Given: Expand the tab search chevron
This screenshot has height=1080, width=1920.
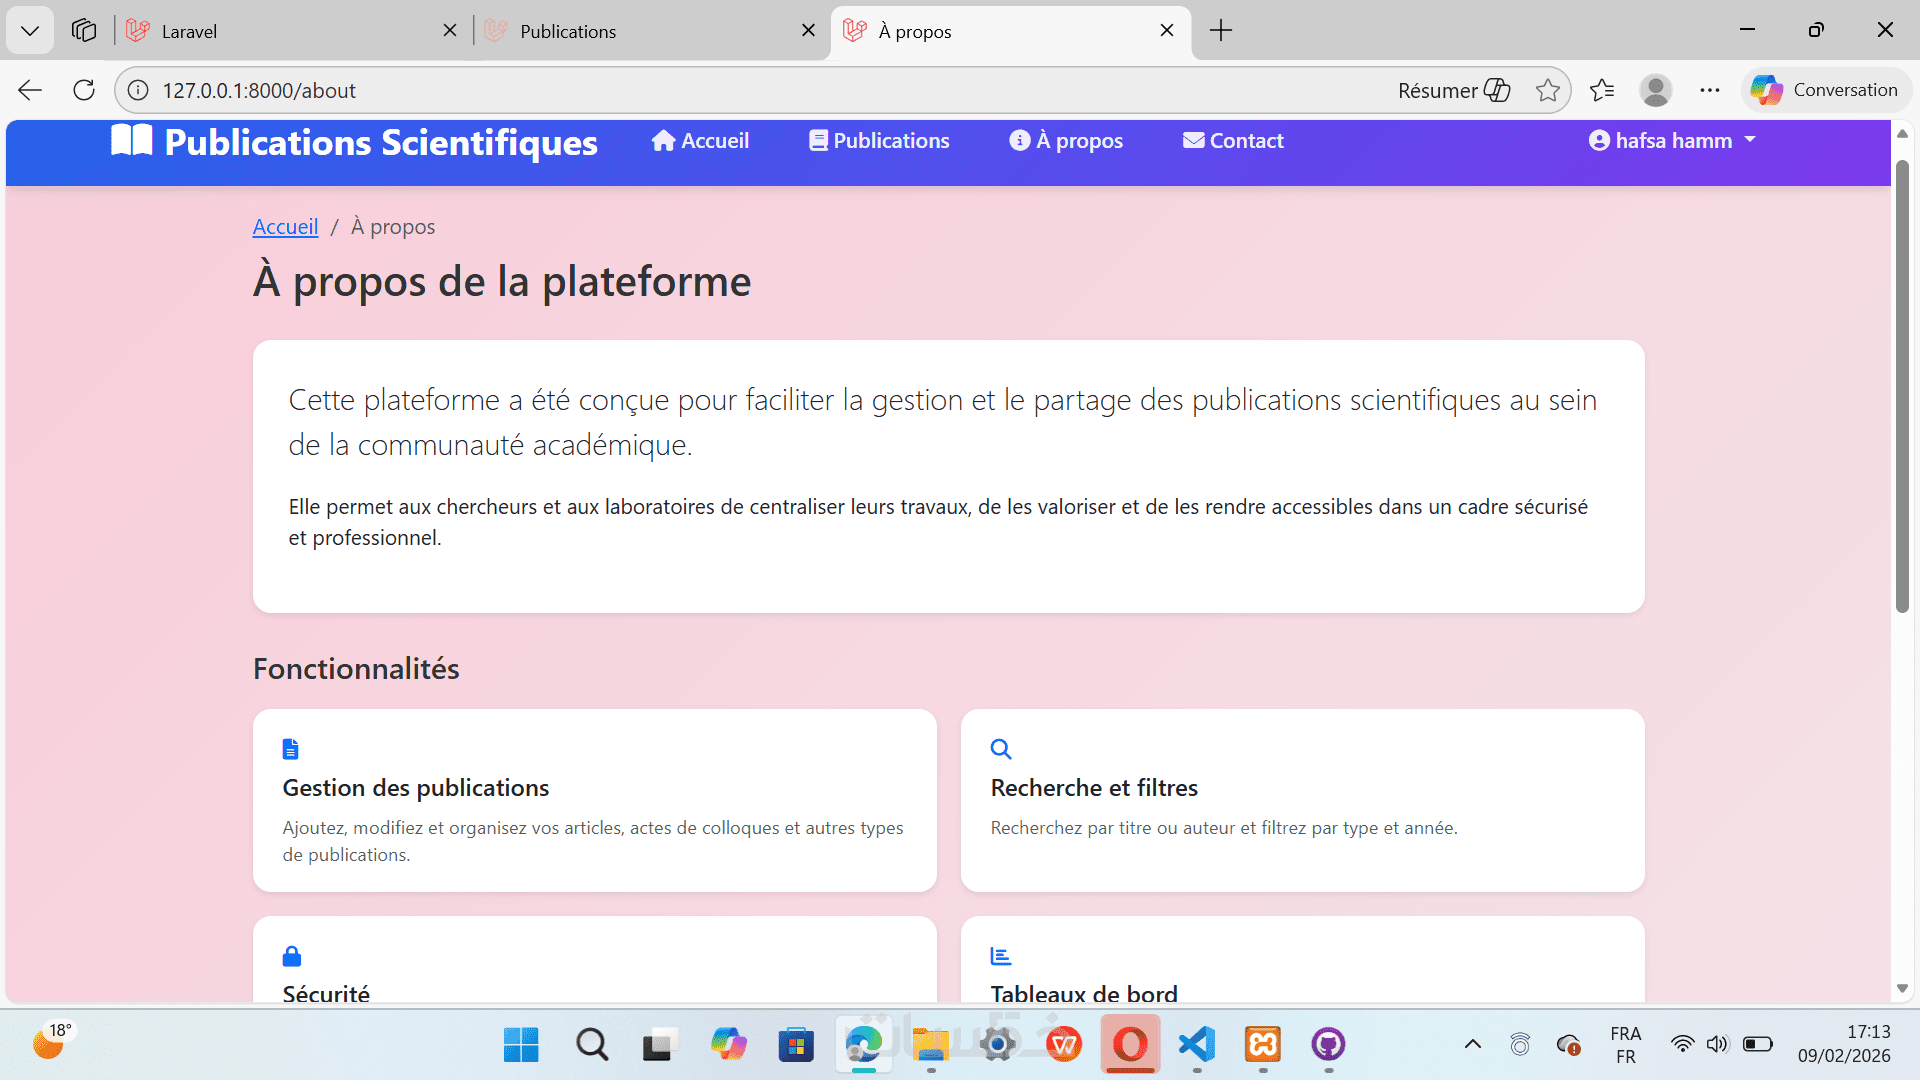Looking at the screenshot, I should coord(30,31).
